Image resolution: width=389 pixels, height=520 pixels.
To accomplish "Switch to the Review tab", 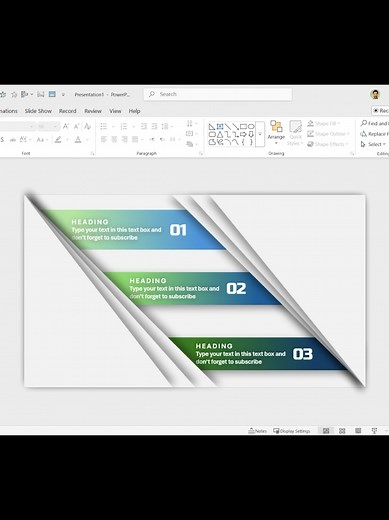I will (93, 111).
